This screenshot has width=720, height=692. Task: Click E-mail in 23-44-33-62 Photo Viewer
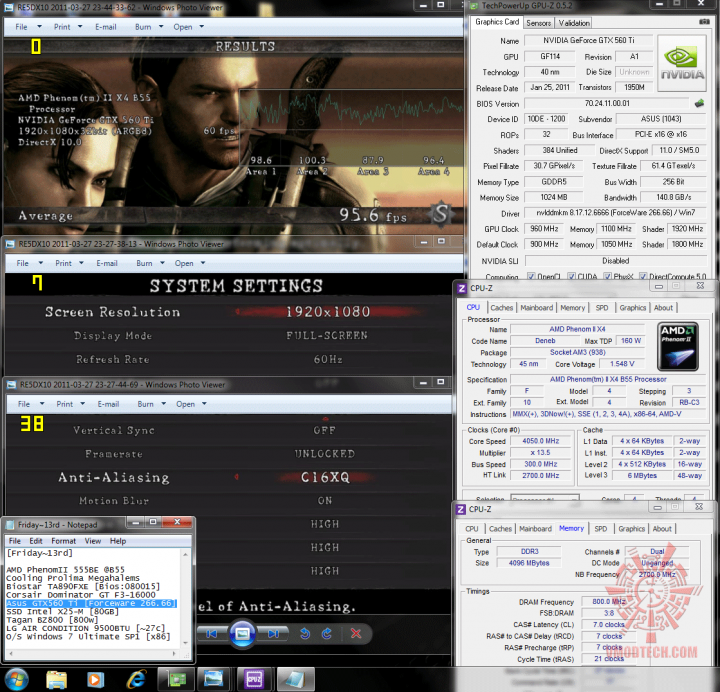point(106,27)
